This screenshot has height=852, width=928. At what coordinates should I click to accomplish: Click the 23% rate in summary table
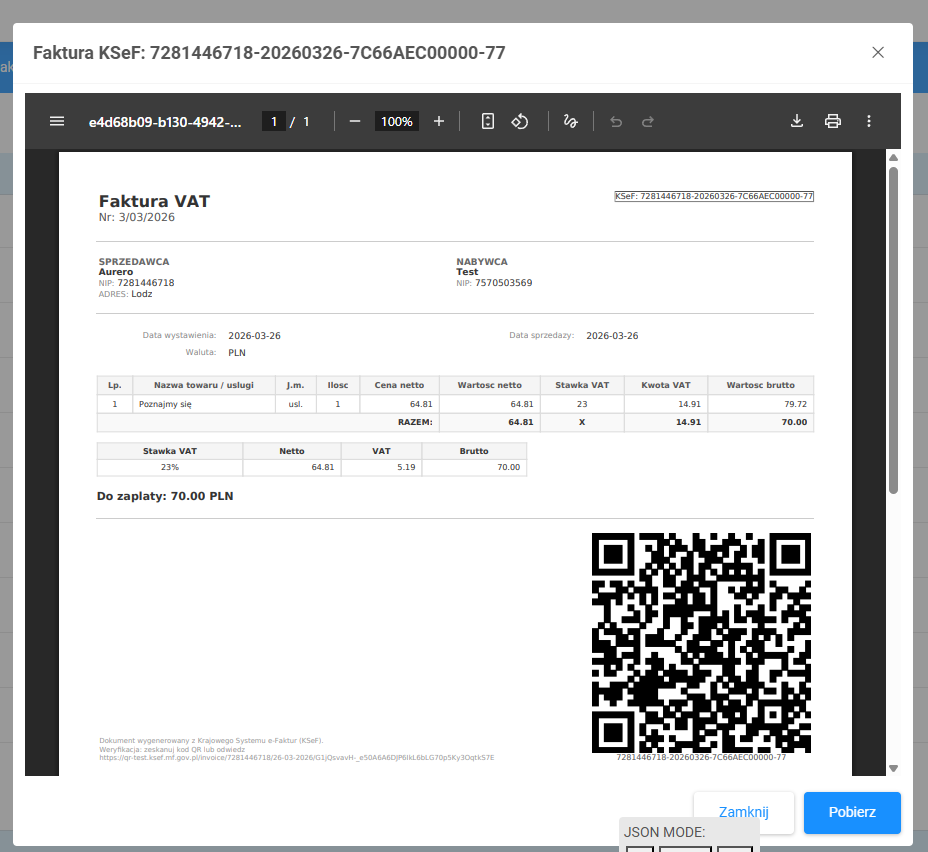pos(170,467)
